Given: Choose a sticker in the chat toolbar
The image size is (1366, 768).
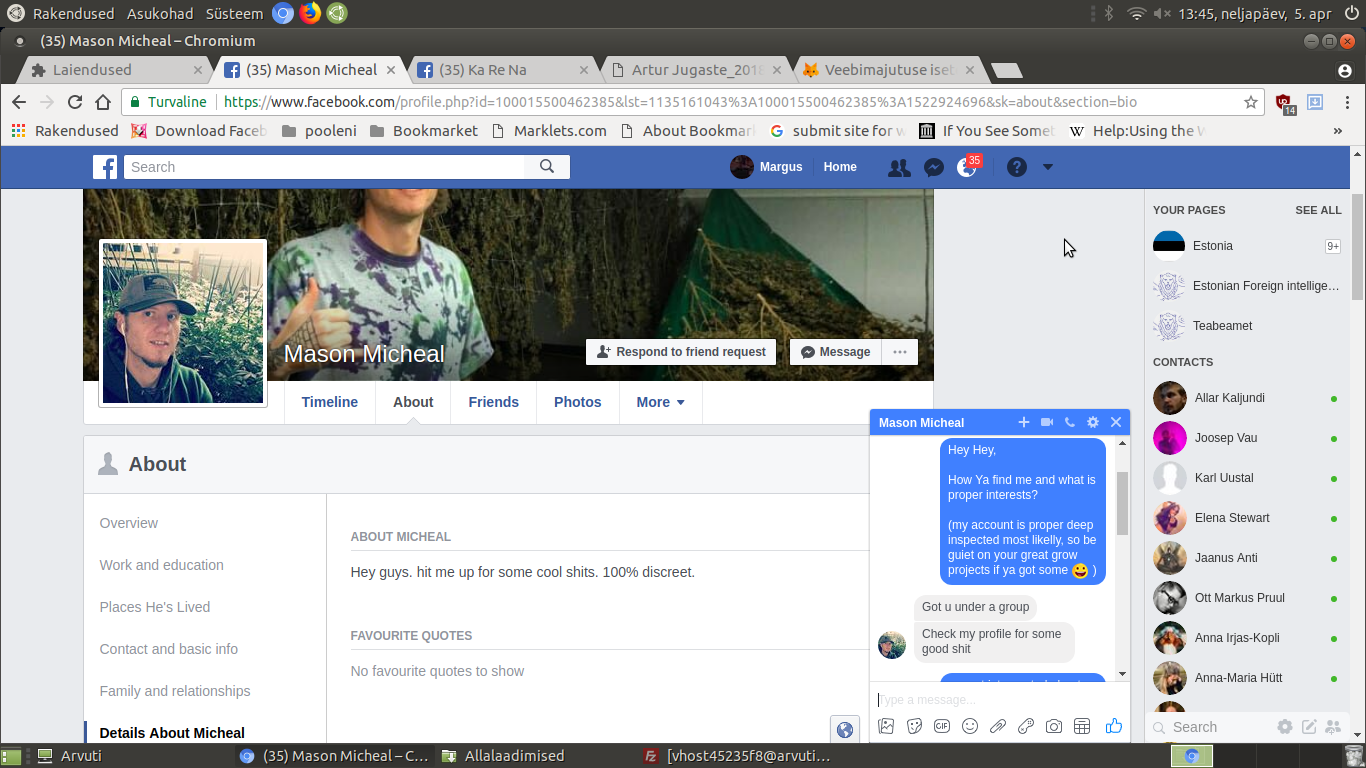Looking at the screenshot, I should (x=914, y=727).
